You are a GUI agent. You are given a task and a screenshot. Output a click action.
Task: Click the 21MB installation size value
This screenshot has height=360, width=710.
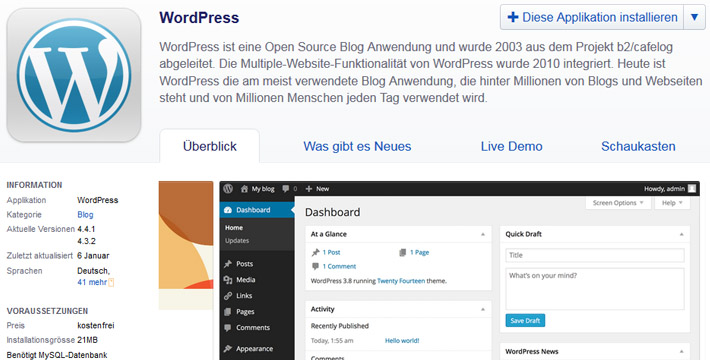click(x=87, y=340)
